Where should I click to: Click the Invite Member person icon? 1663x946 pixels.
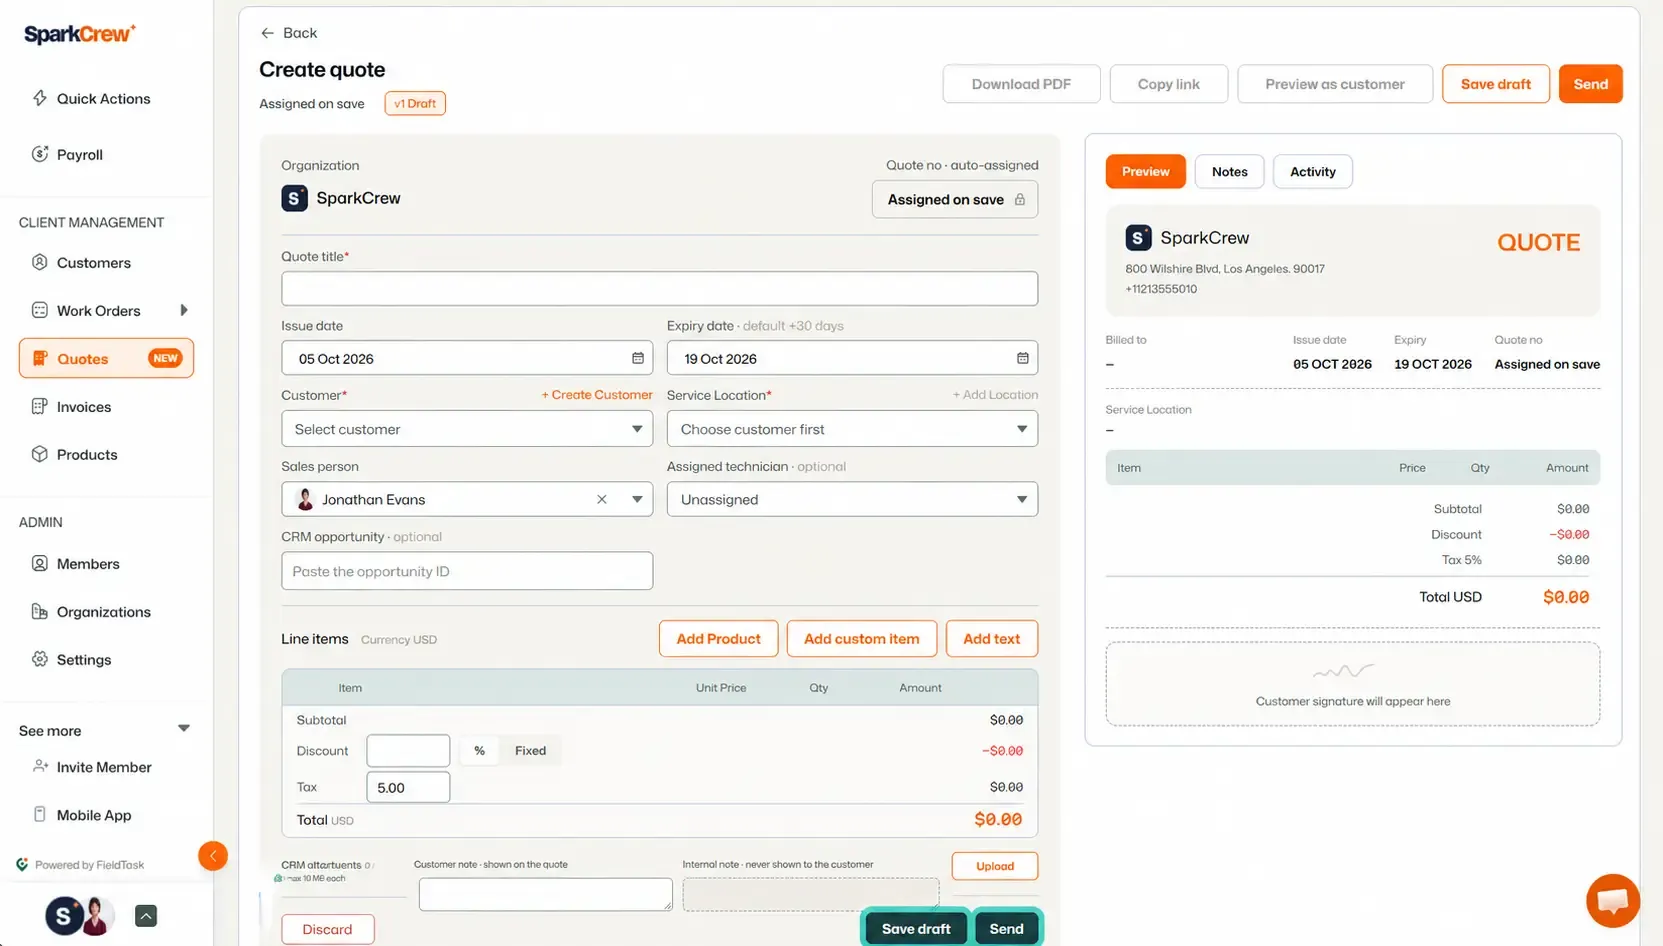(40, 766)
